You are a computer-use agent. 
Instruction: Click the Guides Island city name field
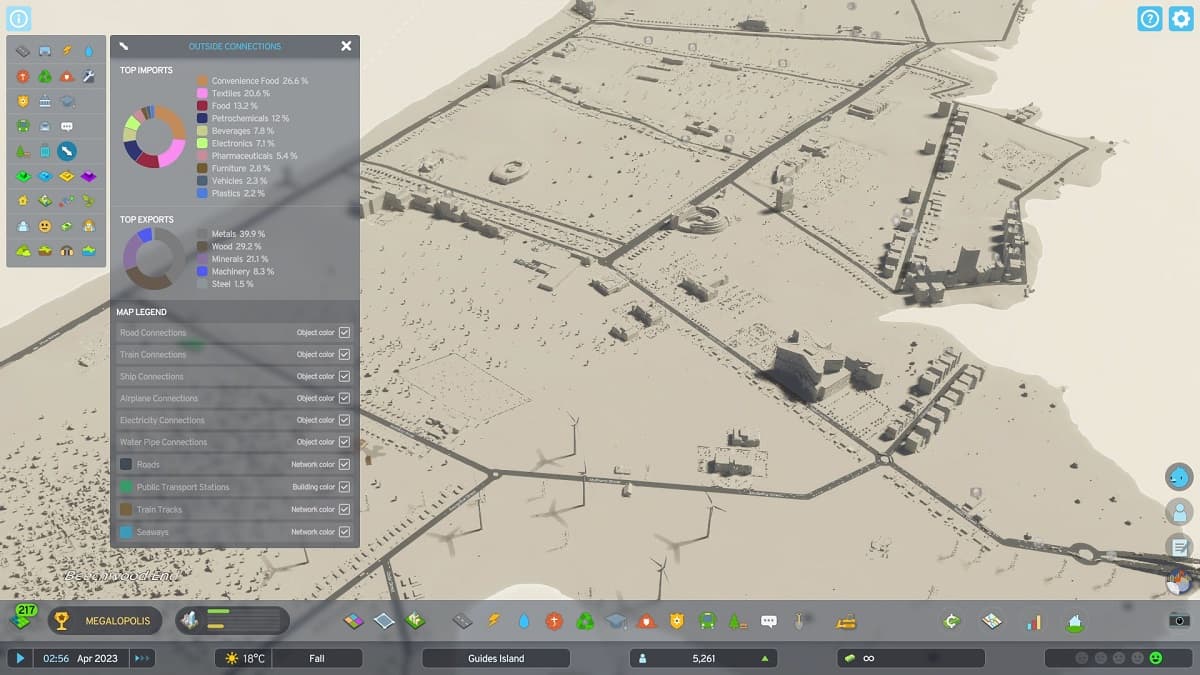[x=495, y=658]
